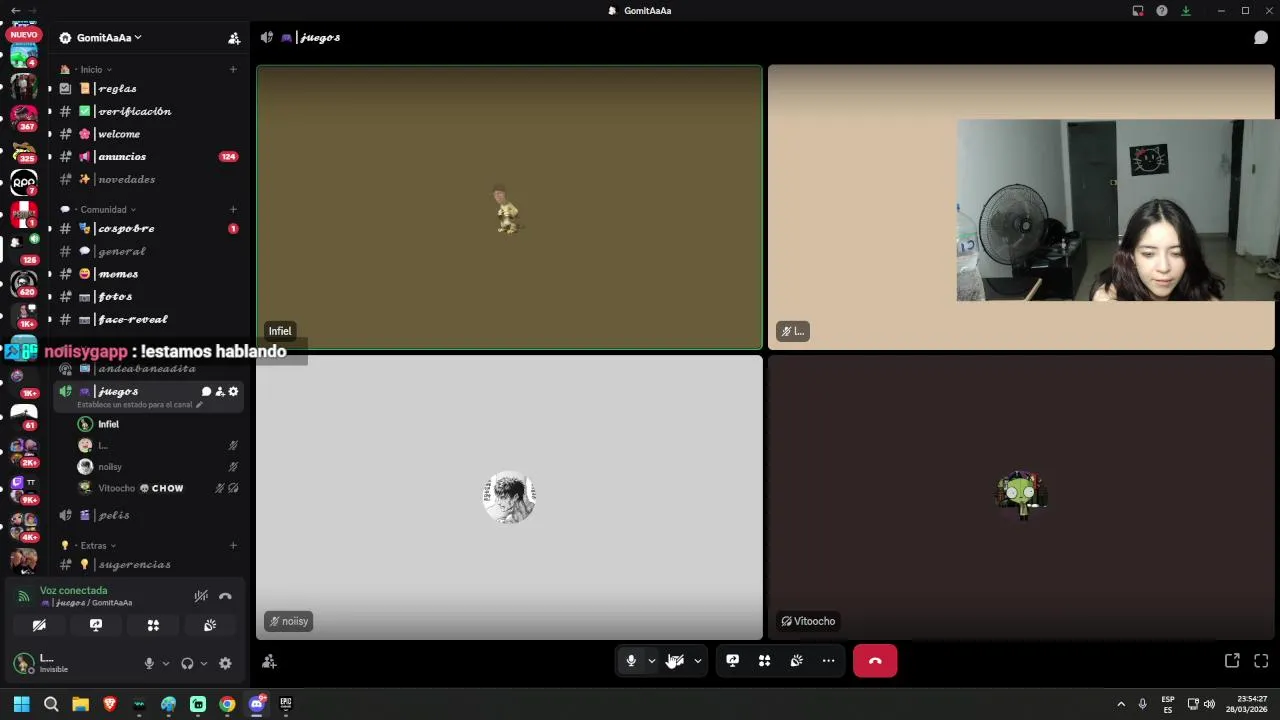Open output device arrow in user panel
1280x720 pixels.
[x=203, y=663]
